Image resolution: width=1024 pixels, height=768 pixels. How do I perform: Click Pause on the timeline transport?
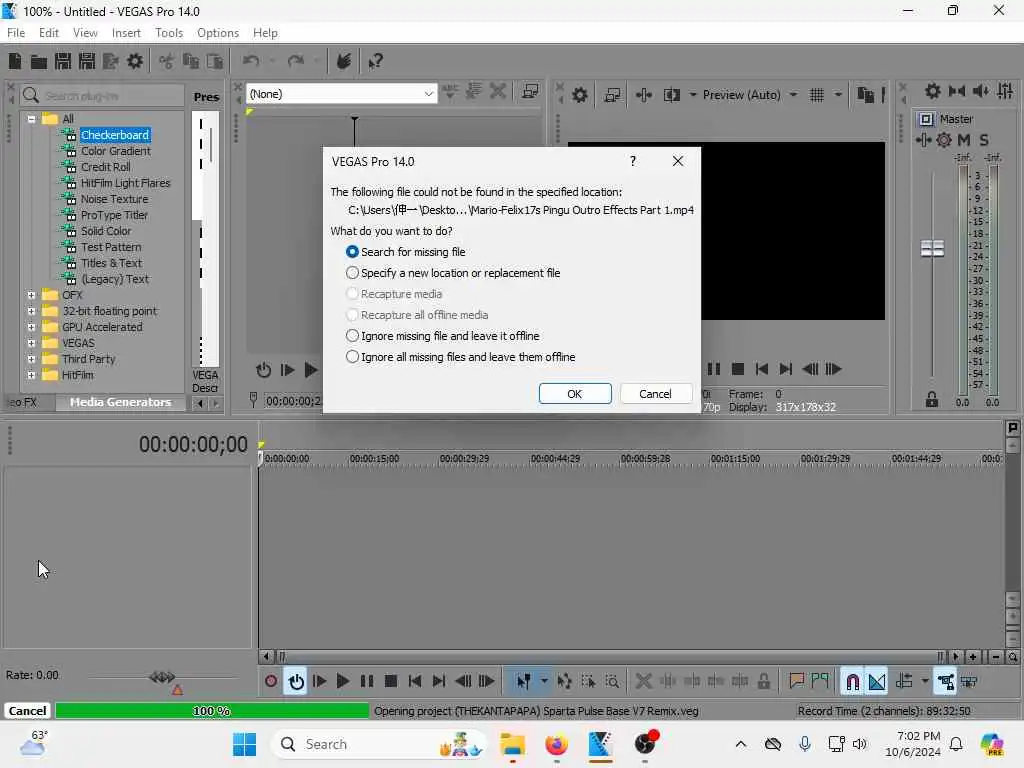pyautogui.click(x=366, y=682)
